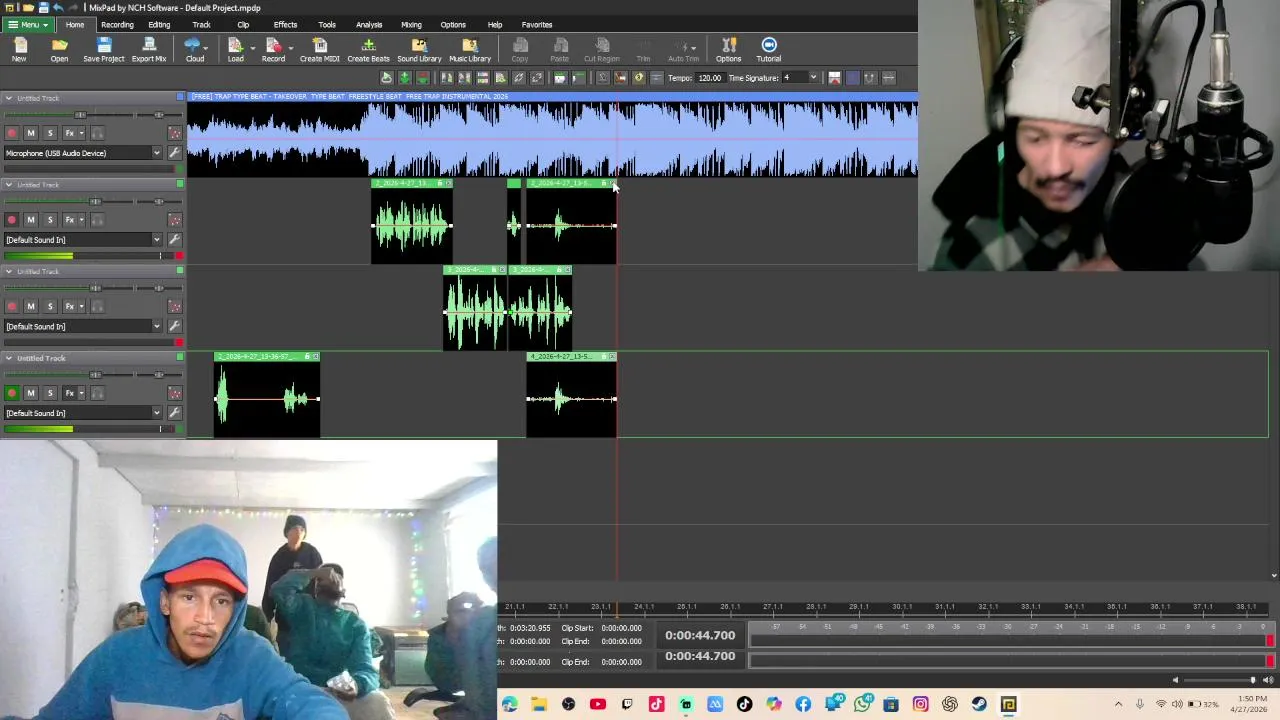Open the Music Library
1280x720 pixels.
(x=470, y=50)
